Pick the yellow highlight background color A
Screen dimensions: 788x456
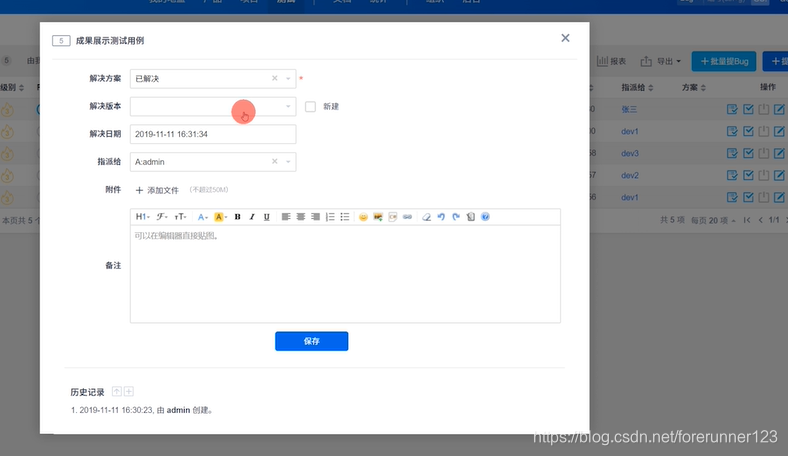pos(220,217)
